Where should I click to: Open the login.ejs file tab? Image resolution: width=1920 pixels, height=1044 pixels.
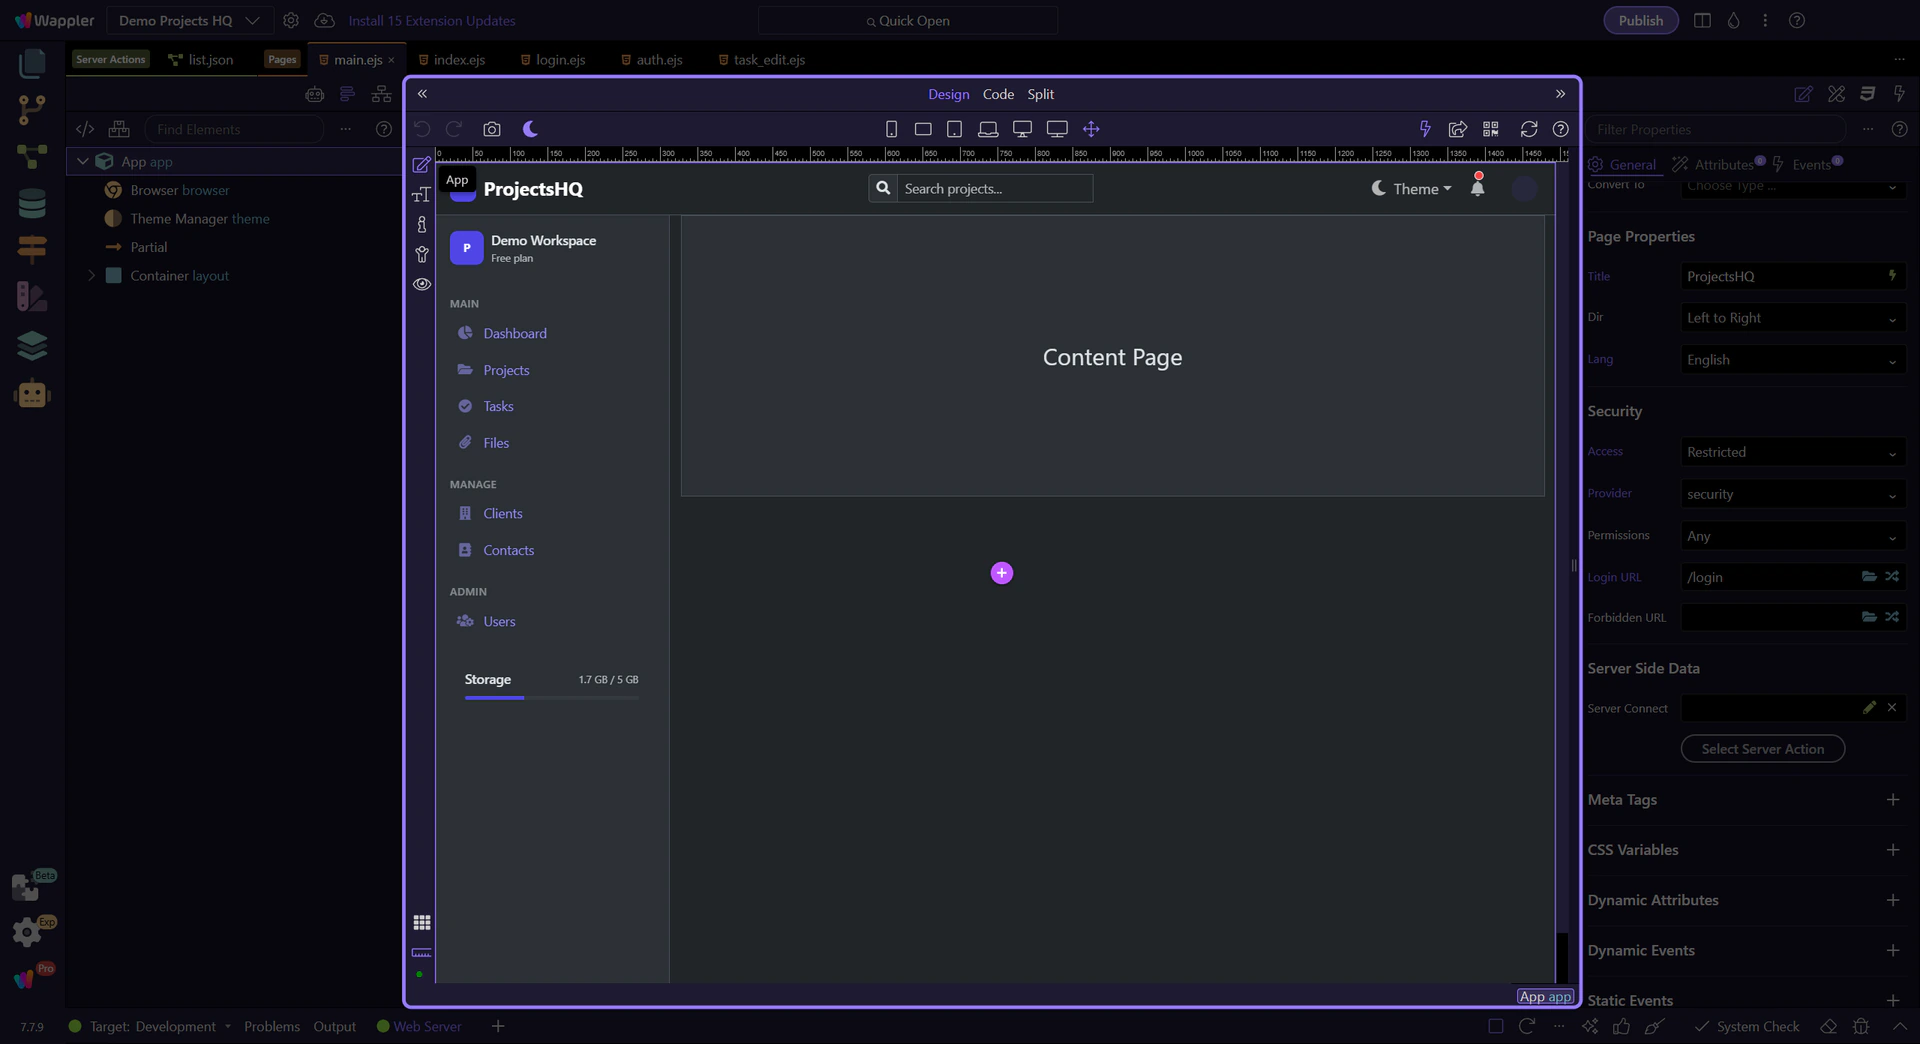(x=559, y=60)
